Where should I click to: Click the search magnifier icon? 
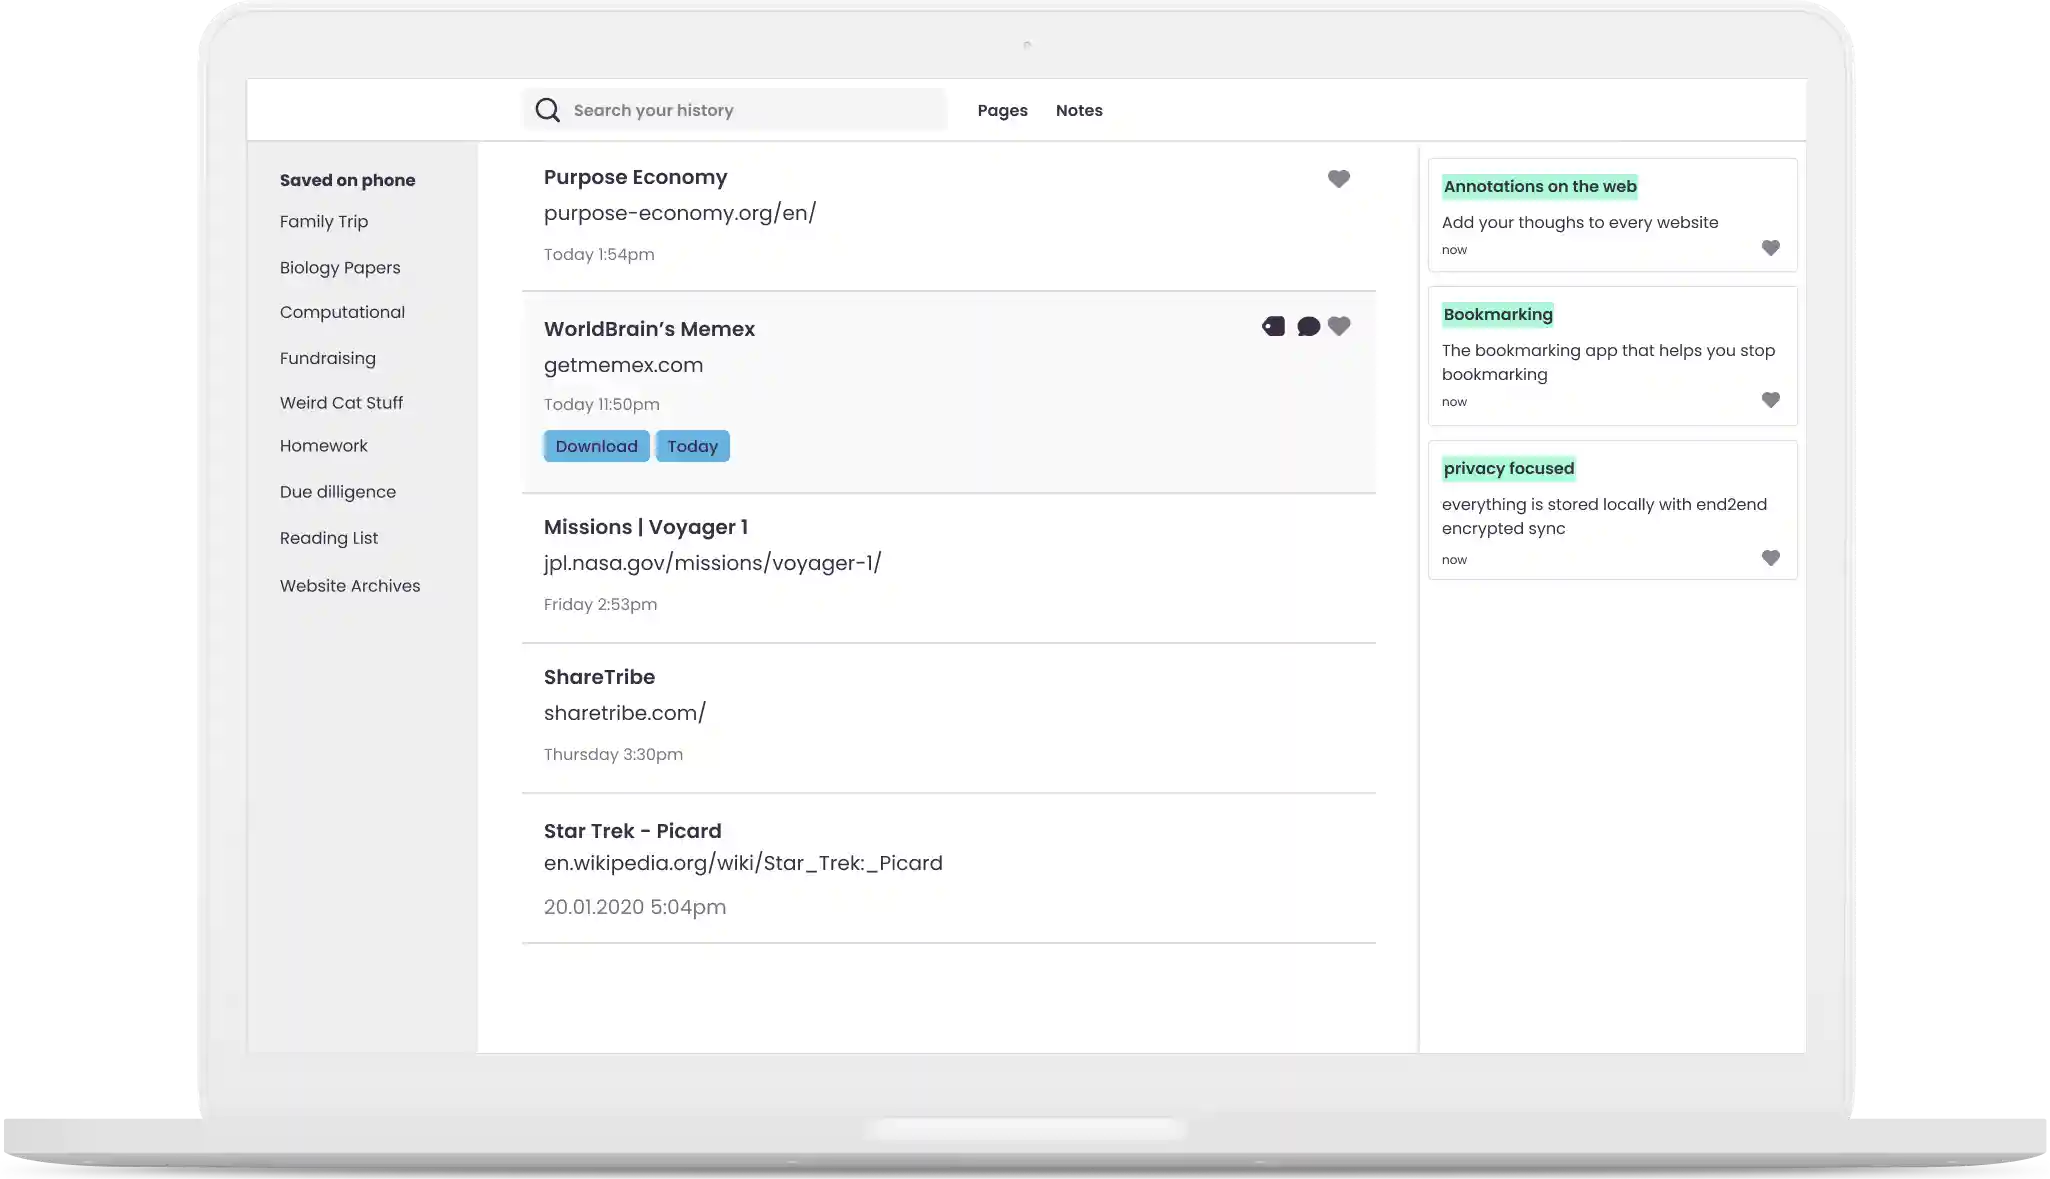point(547,110)
